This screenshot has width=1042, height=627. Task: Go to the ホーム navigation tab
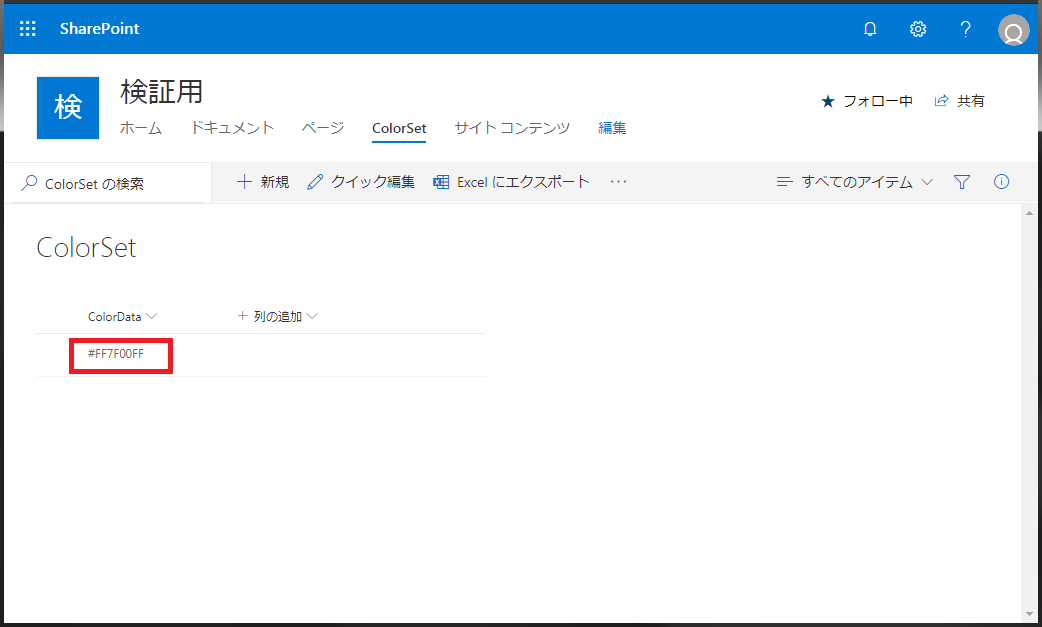tap(141, 128)
